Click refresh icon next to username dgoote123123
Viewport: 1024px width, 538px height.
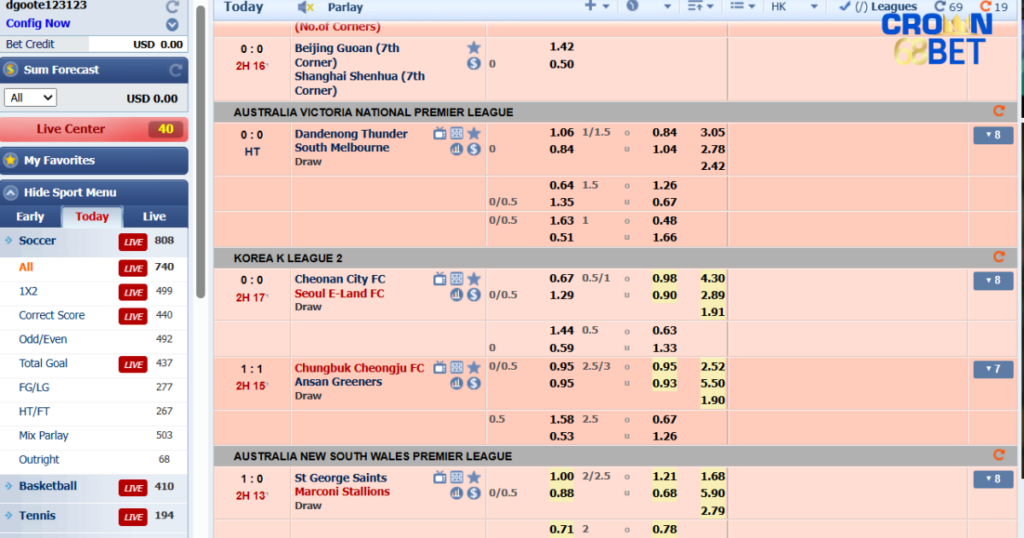click(x=172, y=7)
